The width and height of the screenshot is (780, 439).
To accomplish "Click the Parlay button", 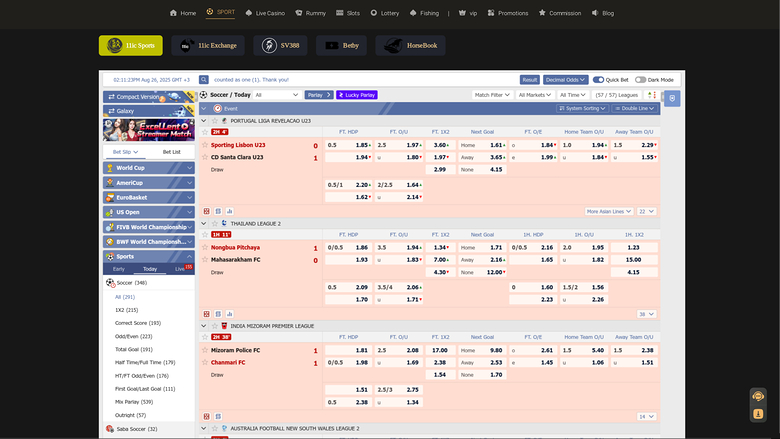I will pos(319,95).
